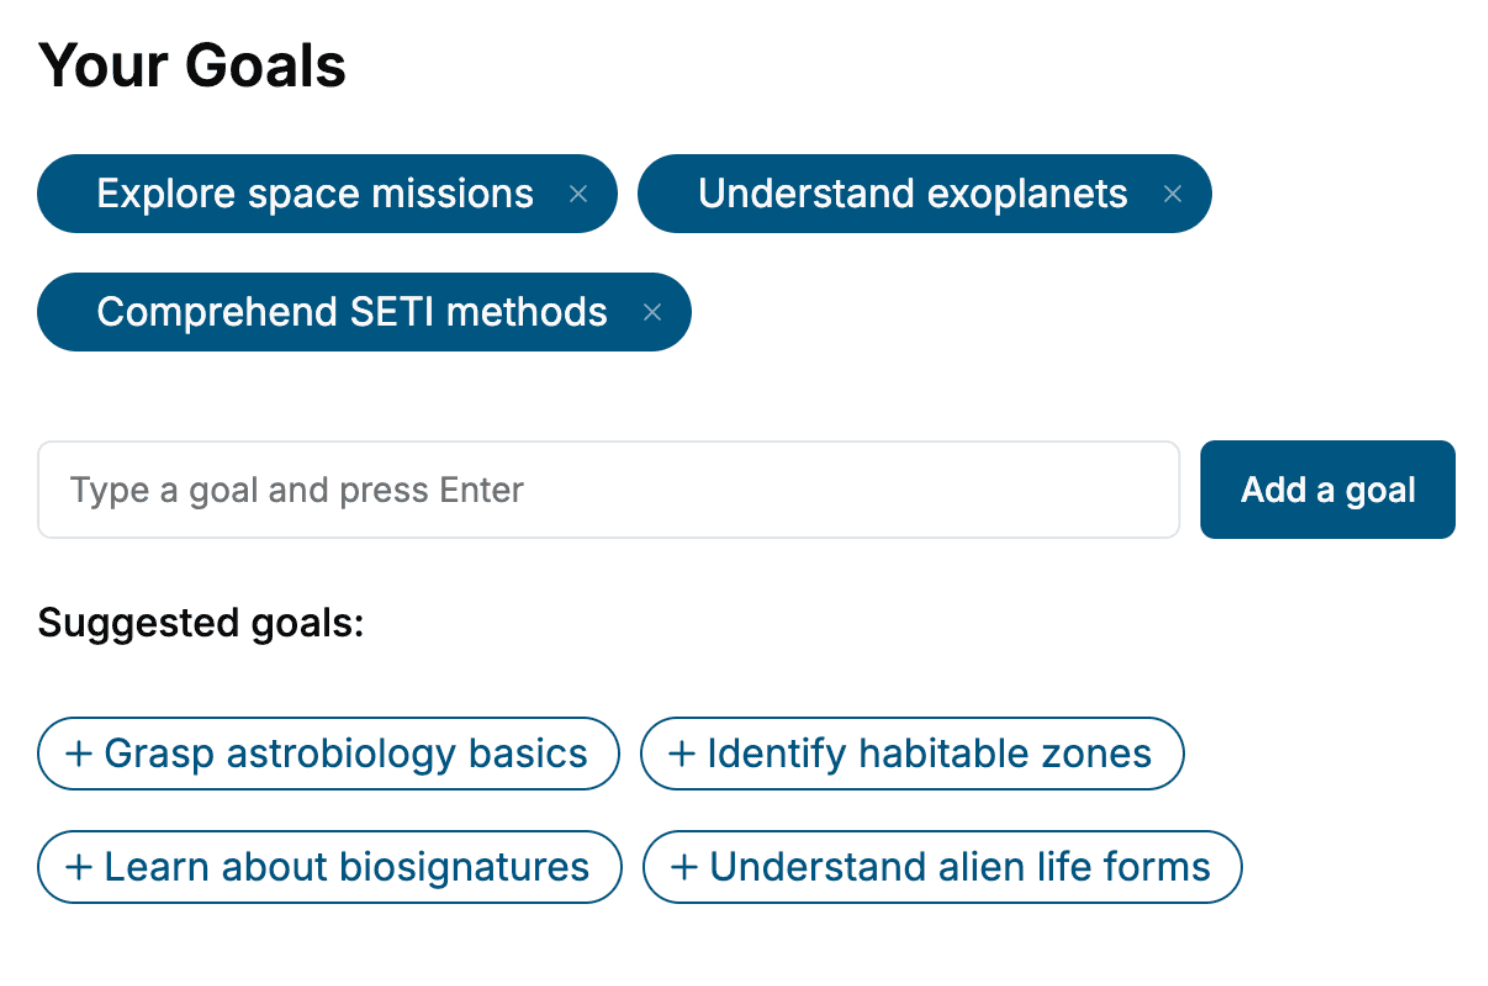Screen dimensions: 1488x986
Task: Remove the "Understand exoplanets" goal
Action: click(1172, 194)
